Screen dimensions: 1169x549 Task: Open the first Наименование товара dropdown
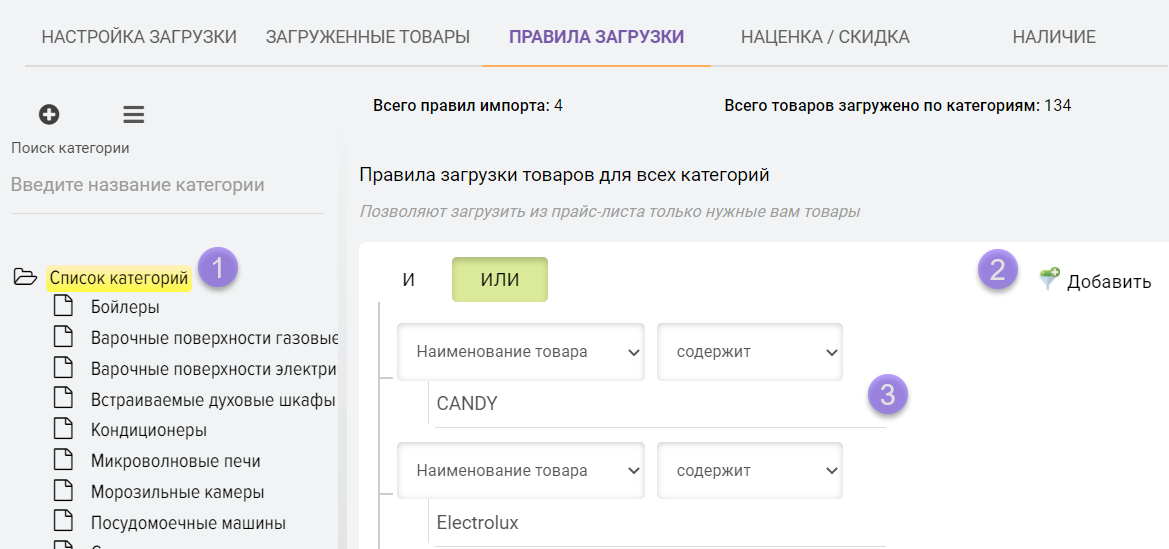(520, 352)
